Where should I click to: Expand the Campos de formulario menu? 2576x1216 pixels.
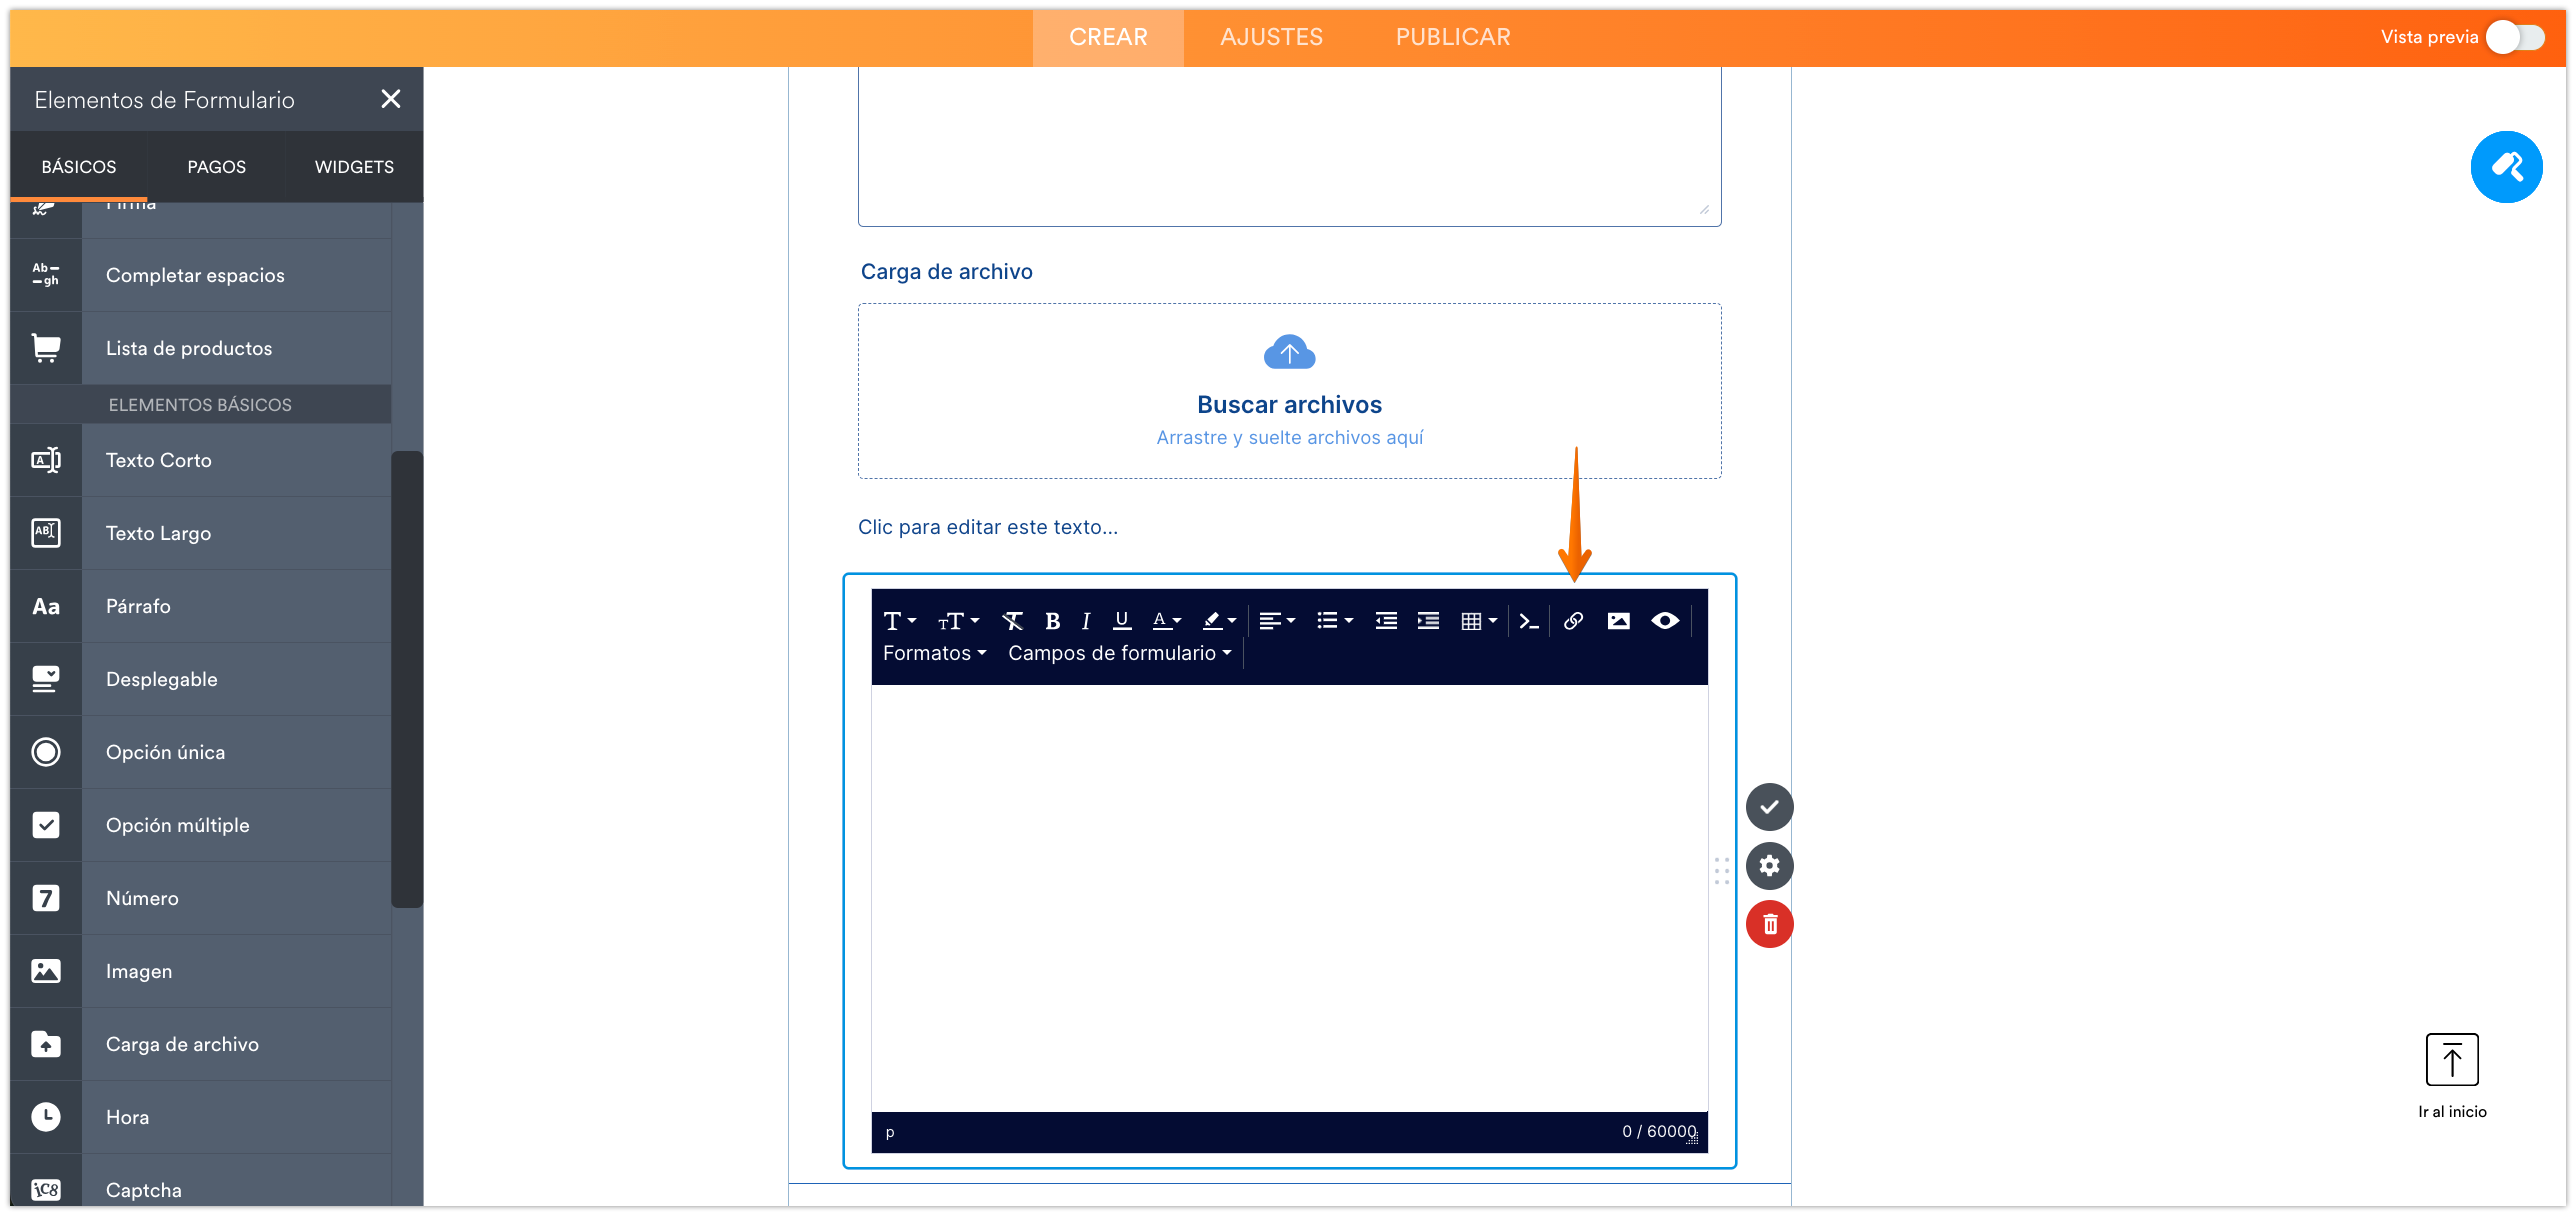click(x=1120, y=653)
